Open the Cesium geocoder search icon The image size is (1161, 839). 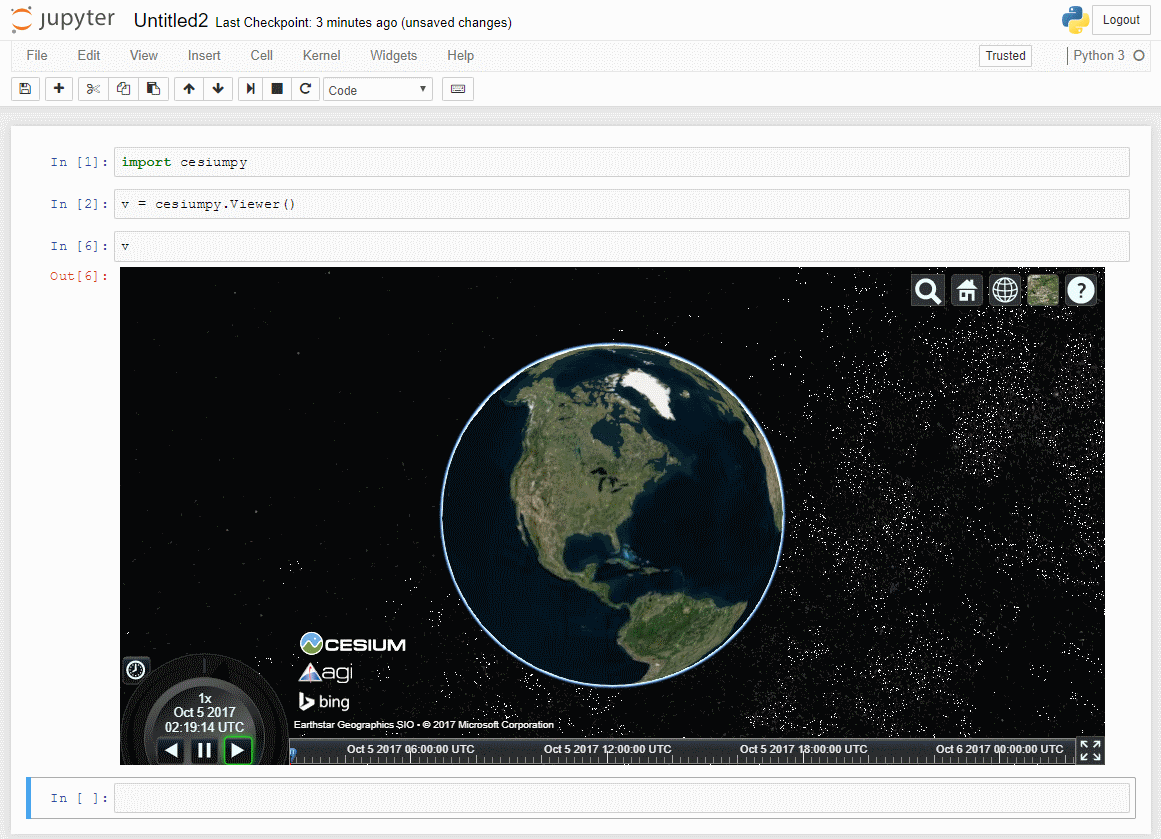pos(928,290)
